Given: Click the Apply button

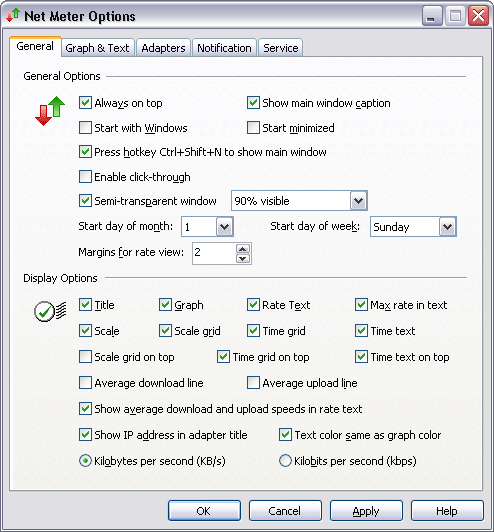Looking at the screenshot, I should coord(366,511).
